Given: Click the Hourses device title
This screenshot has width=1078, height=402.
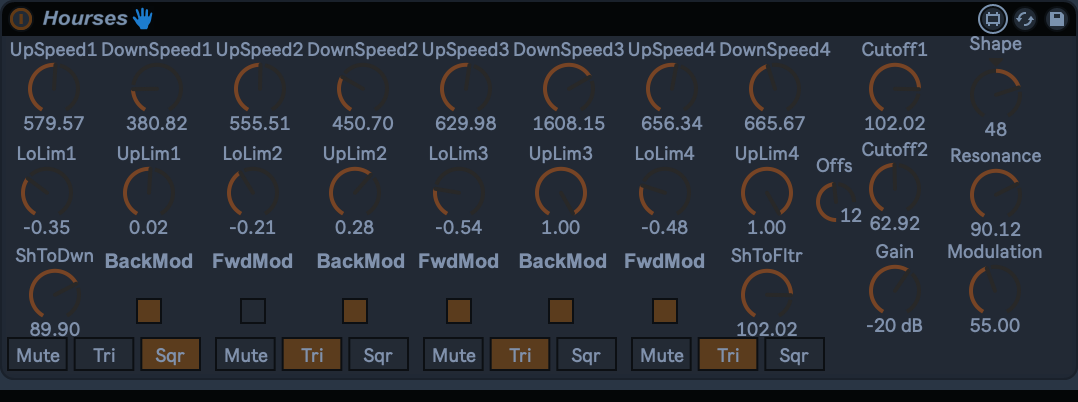Looking at the screenshot, I should click(85, 18).
